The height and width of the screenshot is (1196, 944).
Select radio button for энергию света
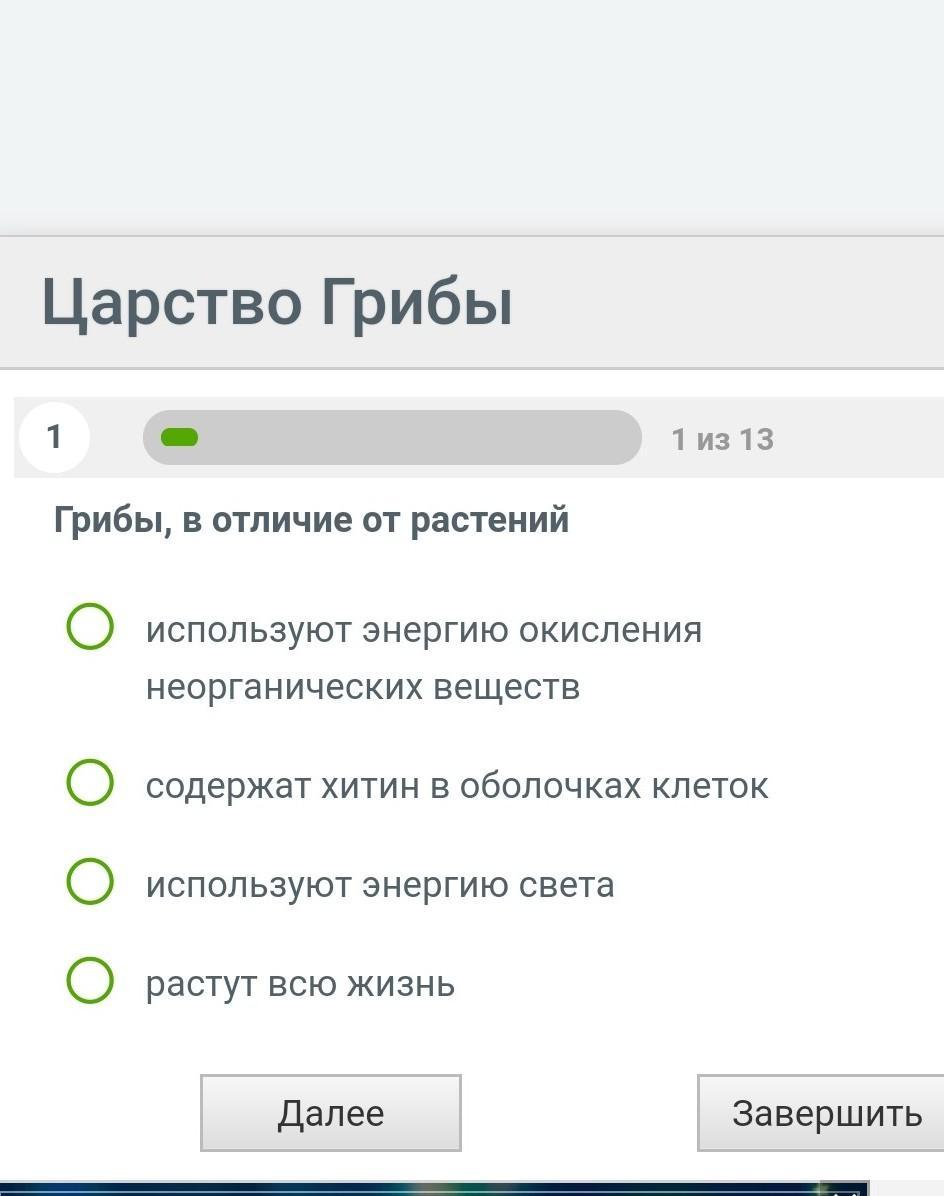90,881
